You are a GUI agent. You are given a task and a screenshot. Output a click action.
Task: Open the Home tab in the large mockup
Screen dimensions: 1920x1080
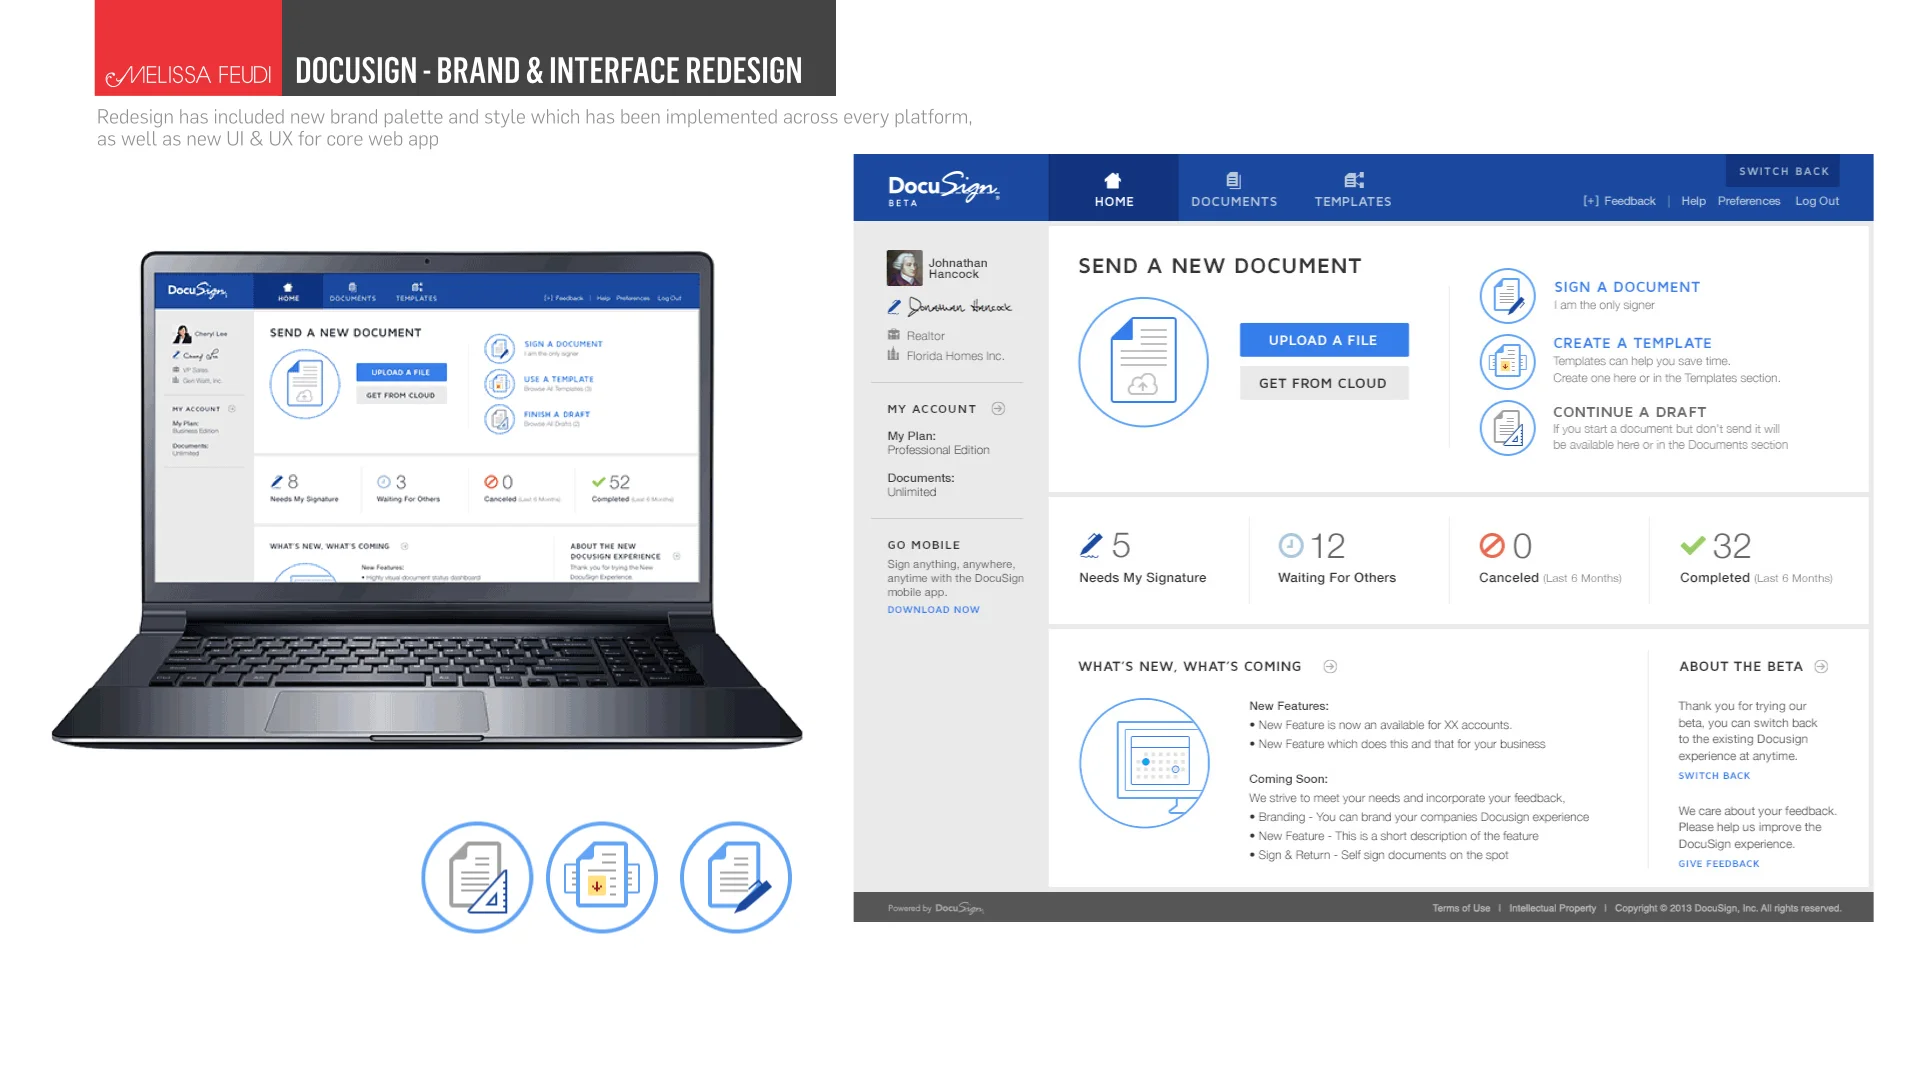[1113, 188]
